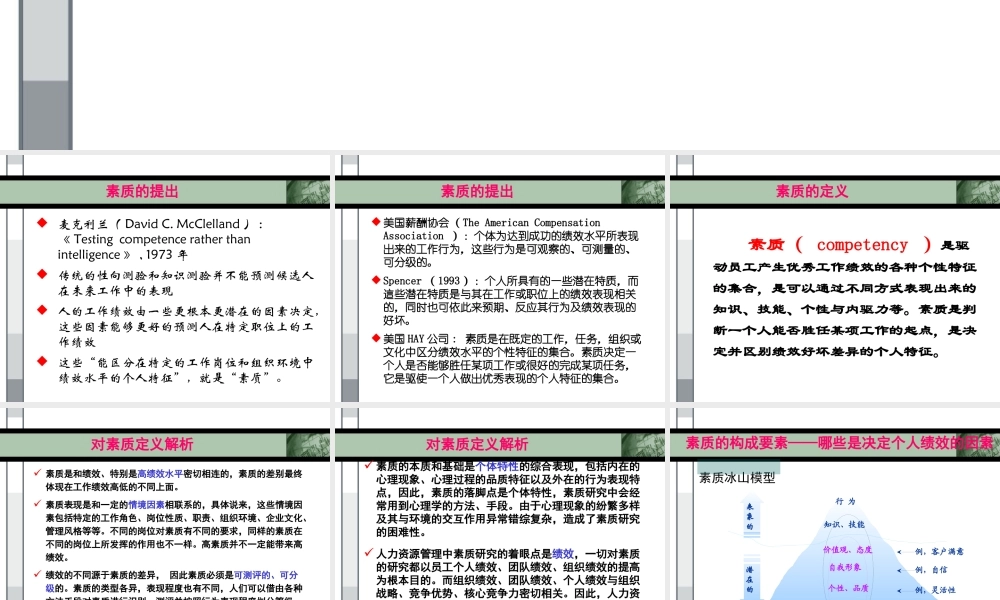Click bullet starting 美国 HAY 公司
1000x600 pixels.
click(x=511, y=358)
